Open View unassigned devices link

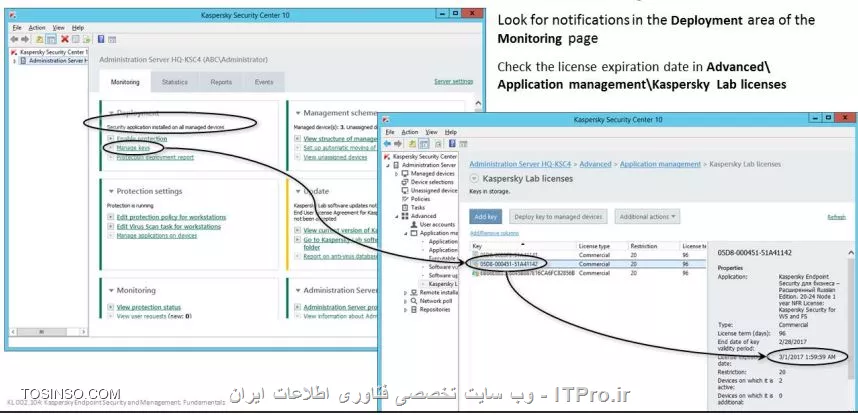coord(335,157)
